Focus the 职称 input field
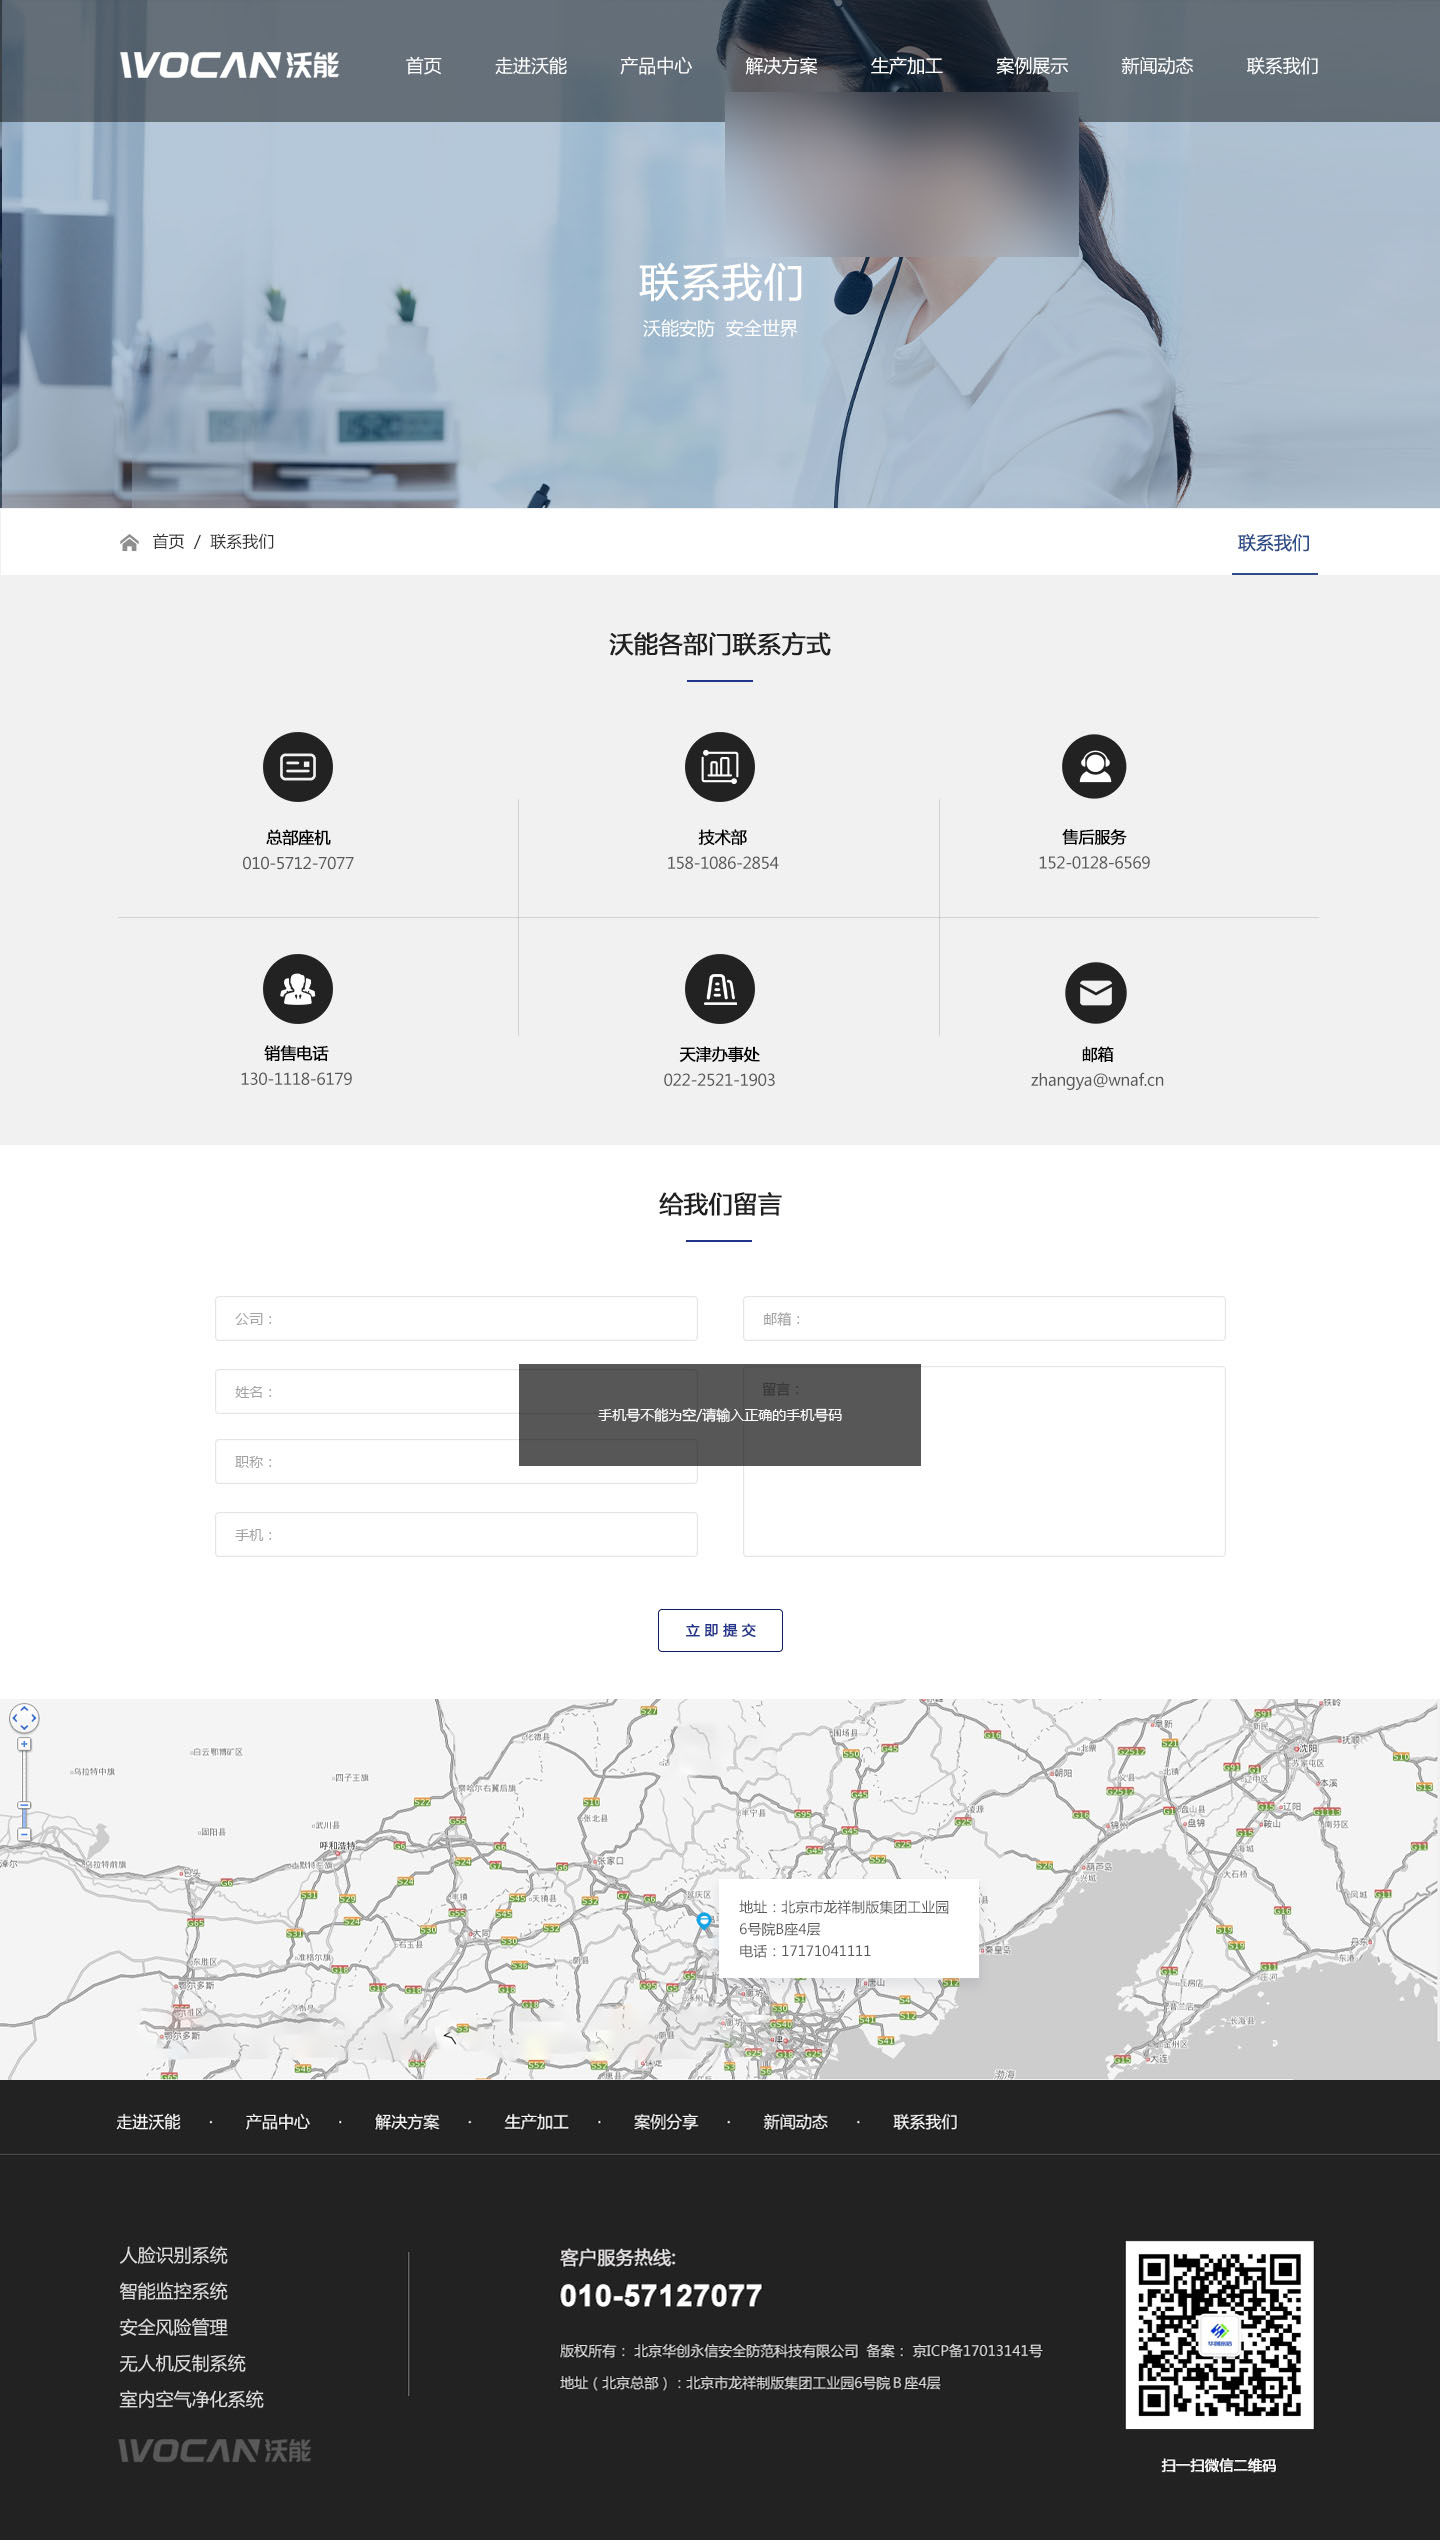1440x2540 pixels. pyautogui.click(x=456, y=1461)
